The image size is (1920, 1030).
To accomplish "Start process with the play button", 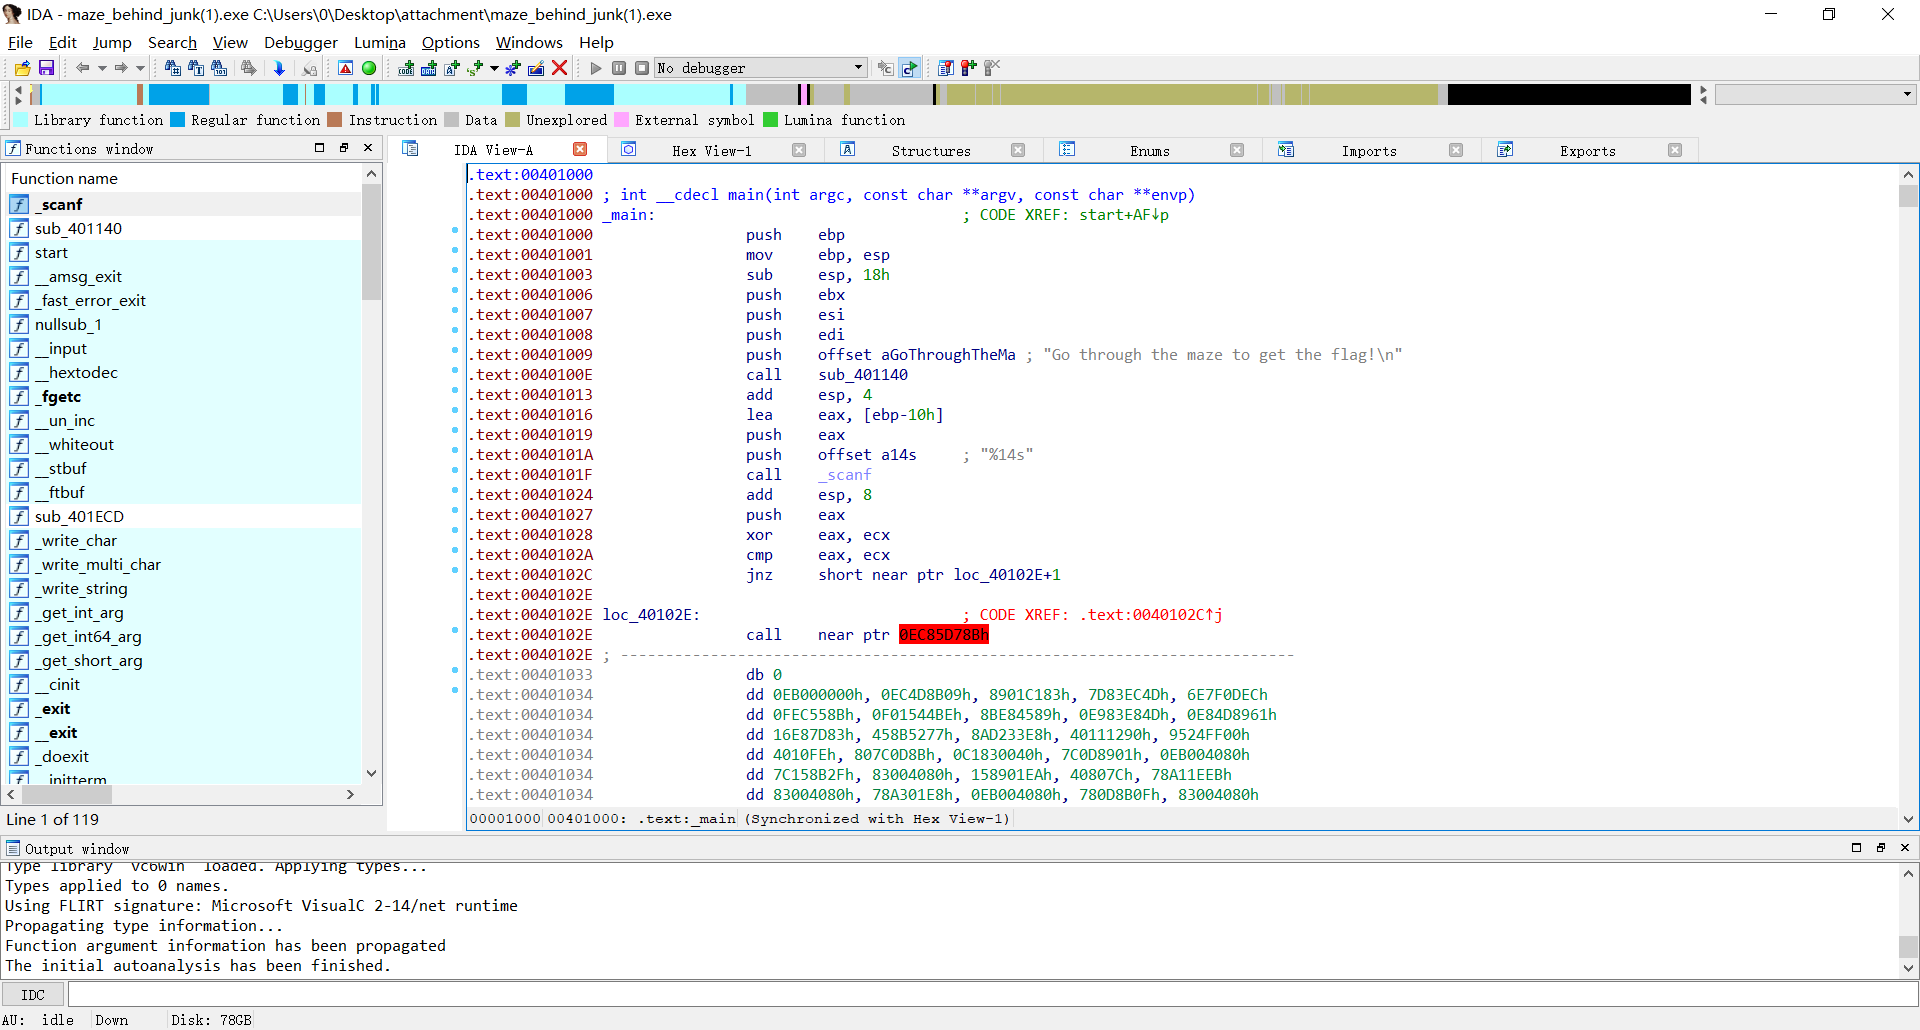I will [x=596, y=68].
